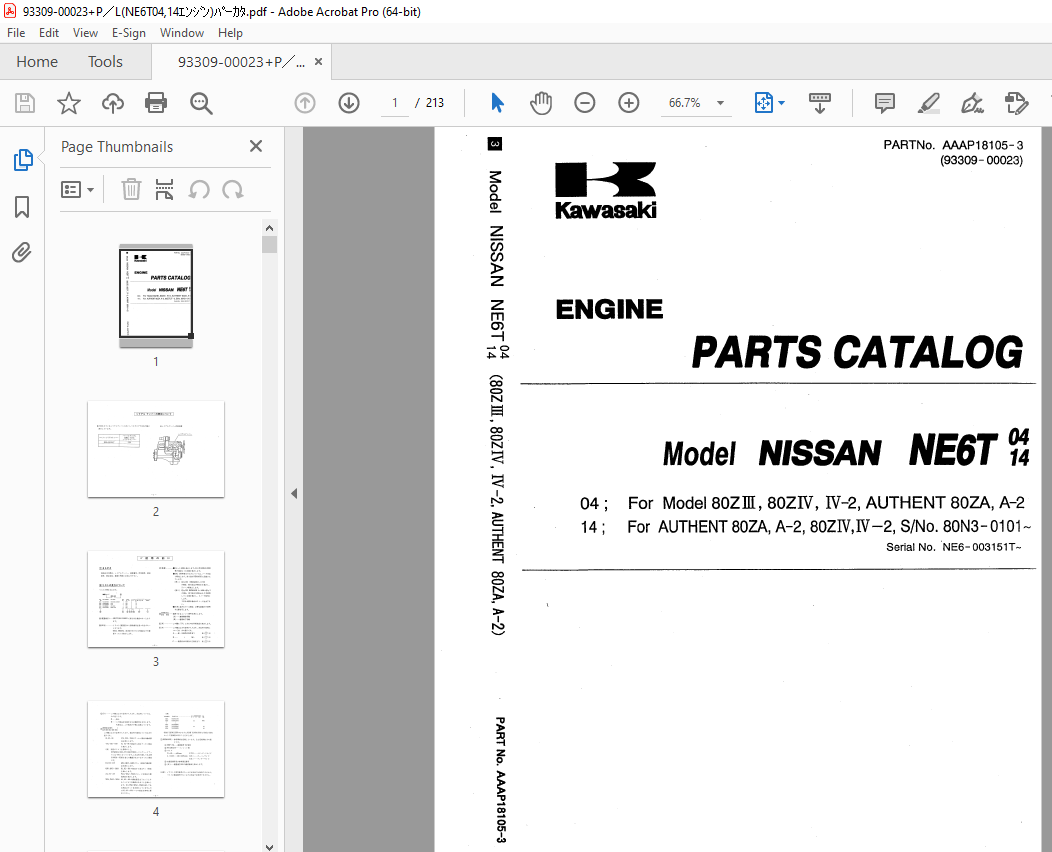Select page 2 thumbnail

point(156,449)
